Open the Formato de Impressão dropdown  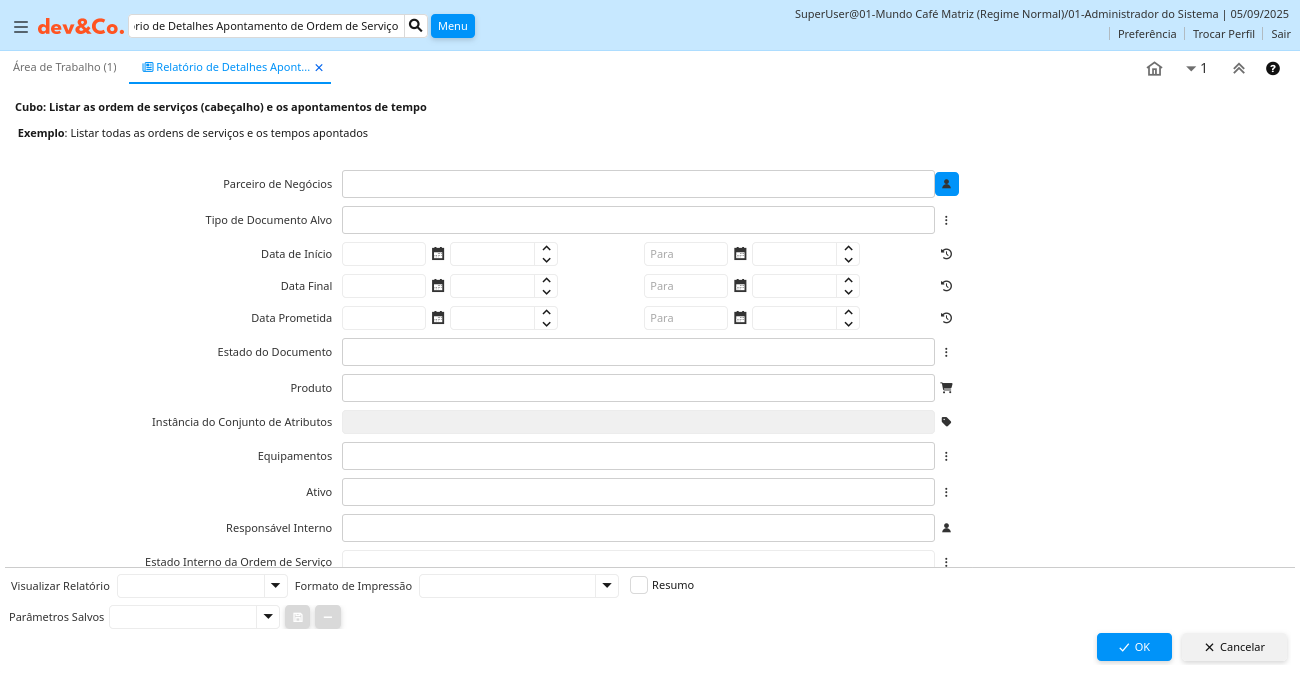coord(606,585)
